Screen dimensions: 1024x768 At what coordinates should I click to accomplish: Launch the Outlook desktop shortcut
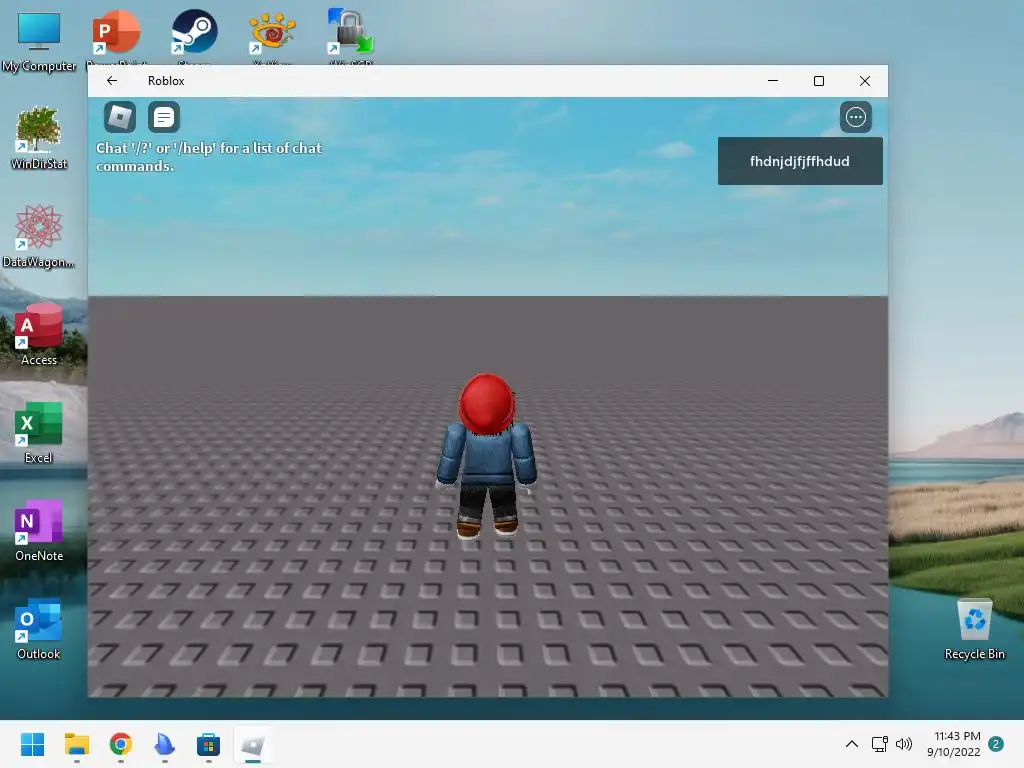[39, 628]
